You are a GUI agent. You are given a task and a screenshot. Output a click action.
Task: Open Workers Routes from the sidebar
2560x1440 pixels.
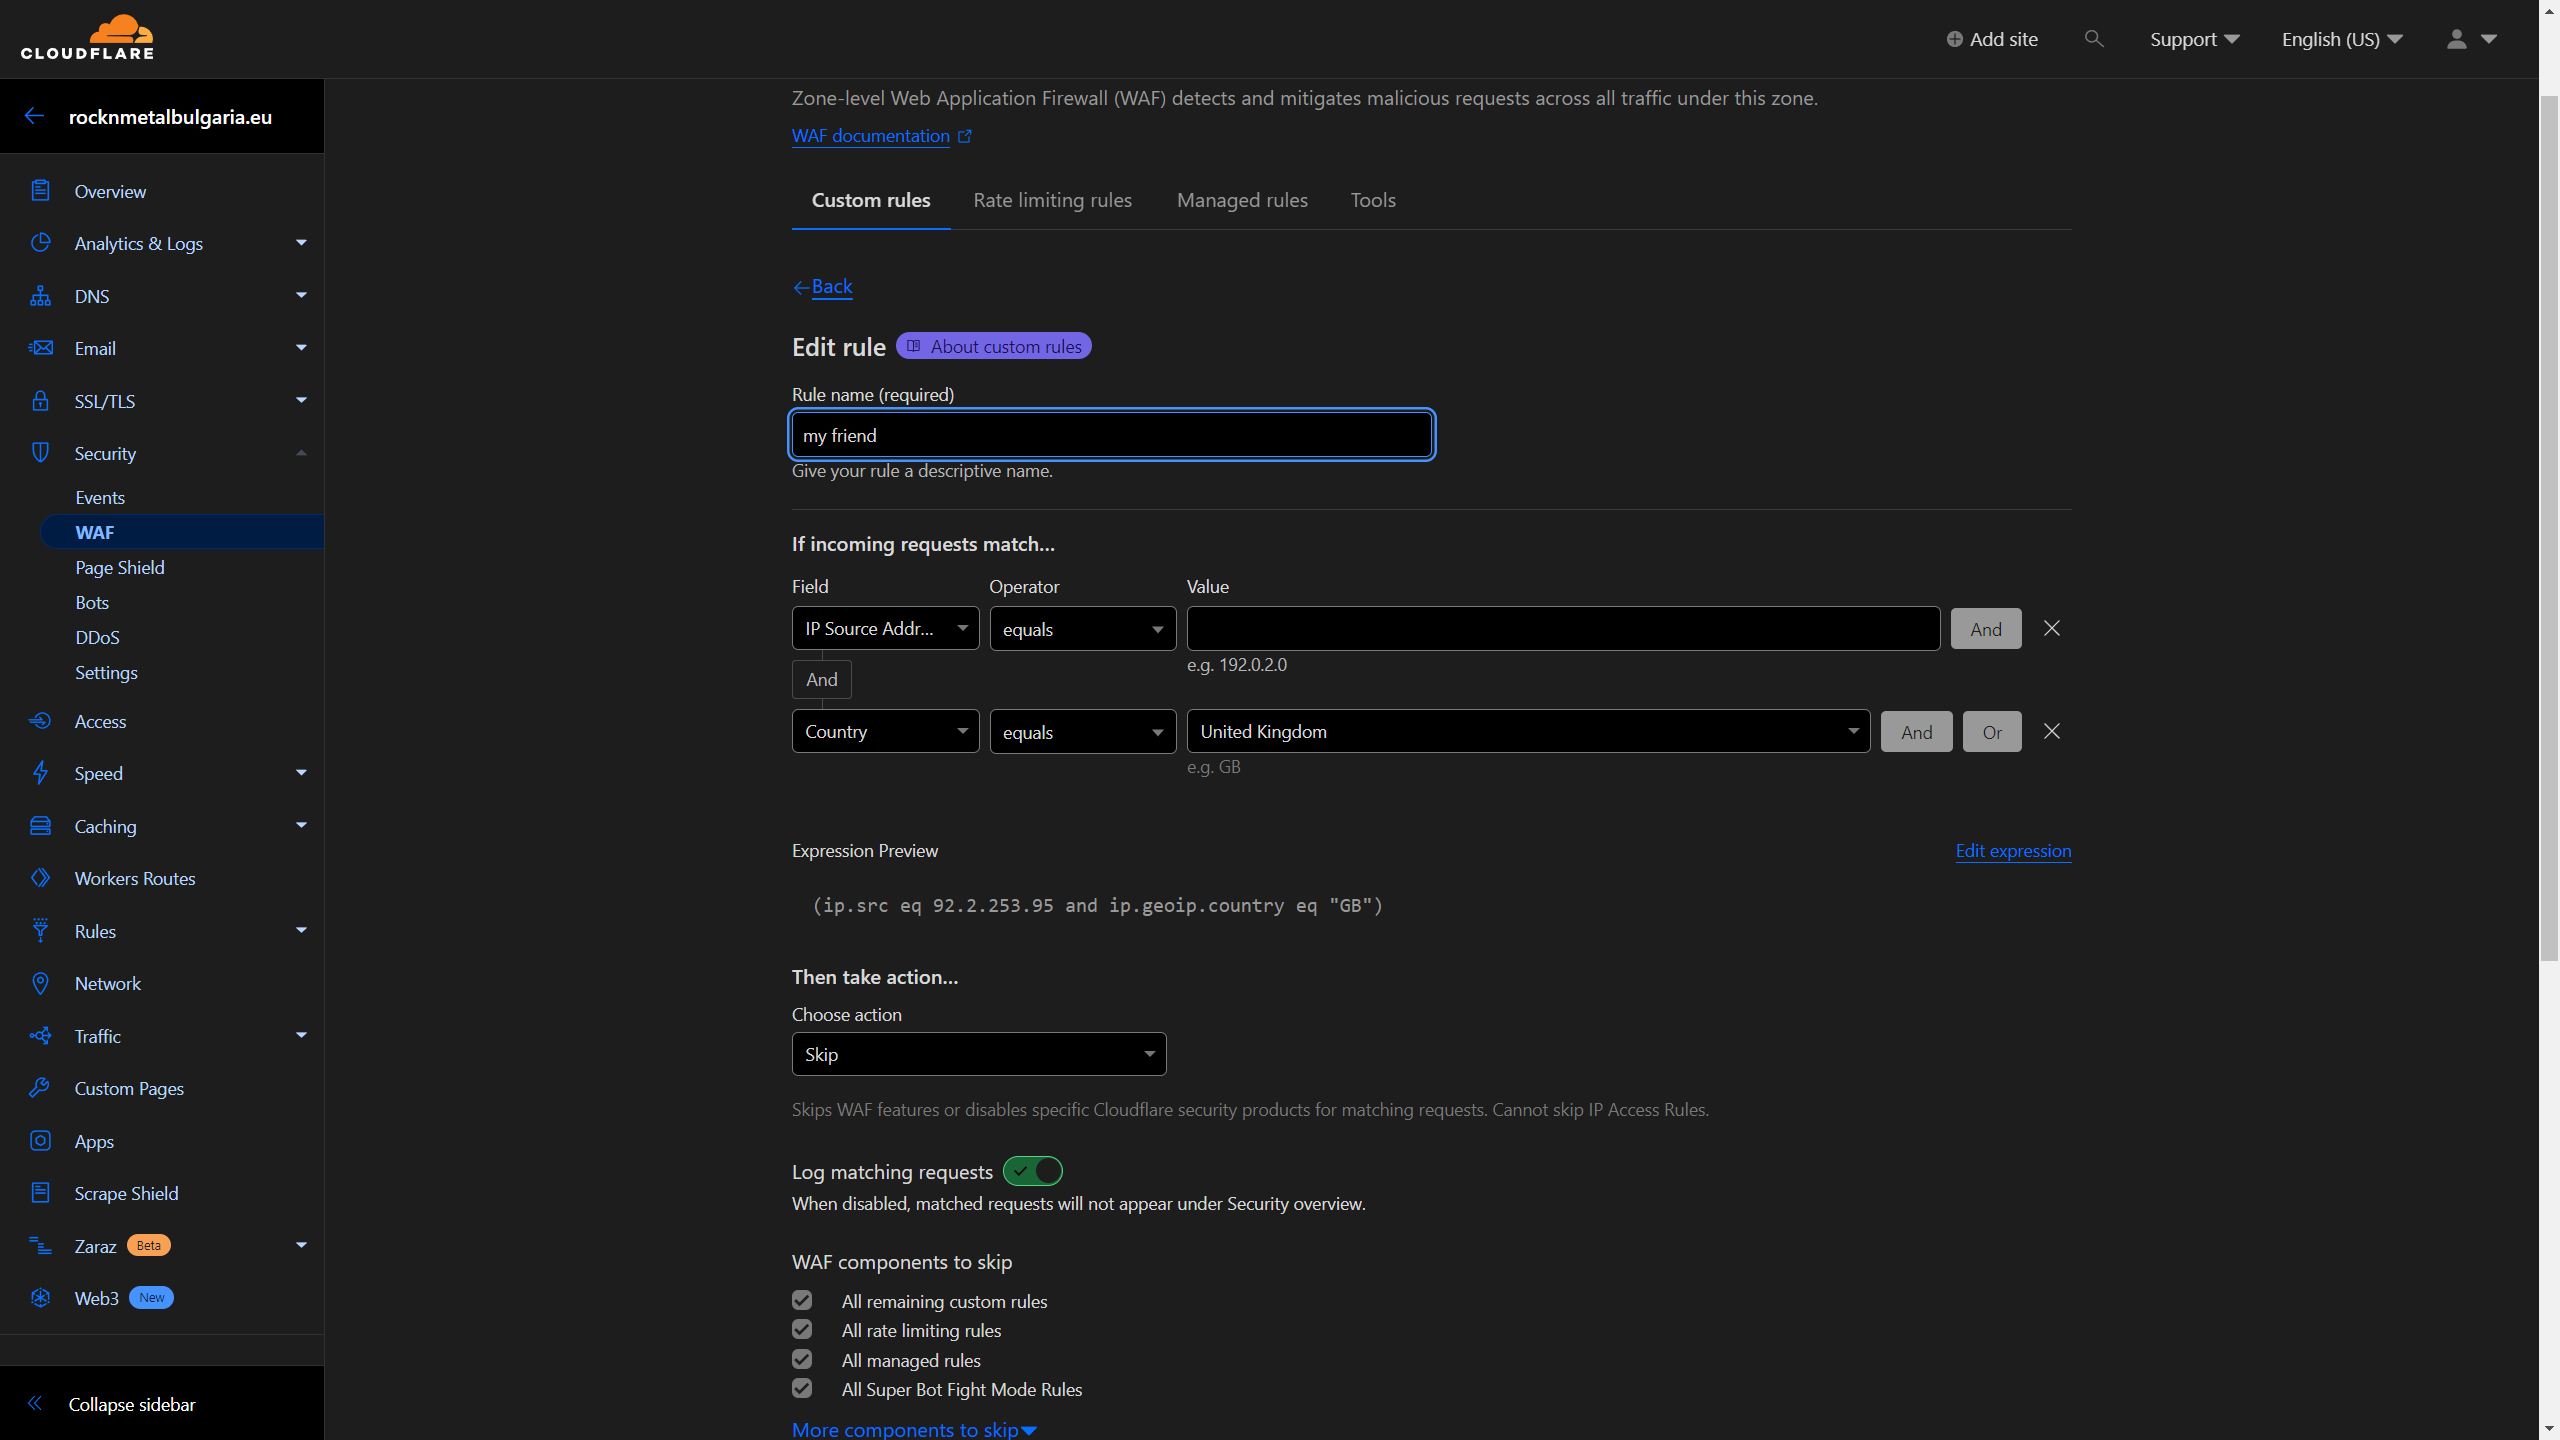click(135, 878)
